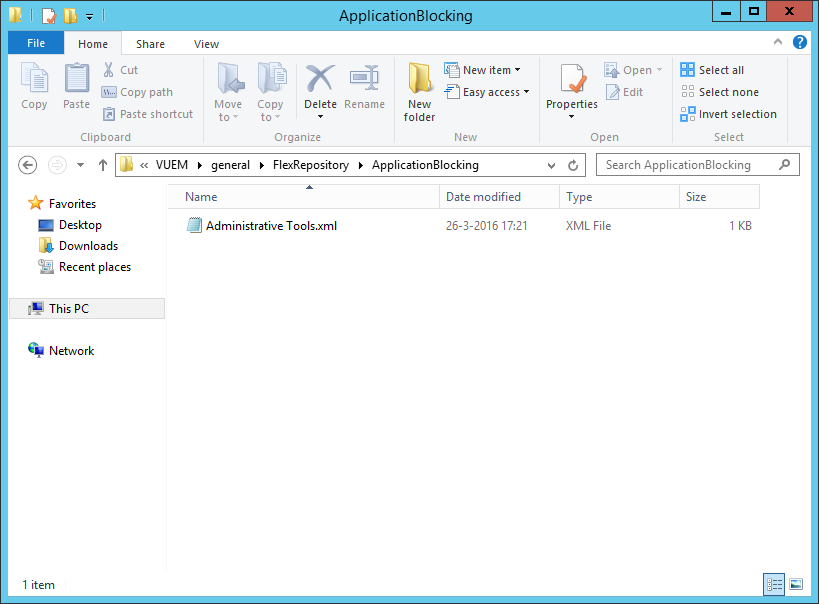Open the Delete options arrow
Viewport: 819px width, 604px height.
[x=320, y=117]
